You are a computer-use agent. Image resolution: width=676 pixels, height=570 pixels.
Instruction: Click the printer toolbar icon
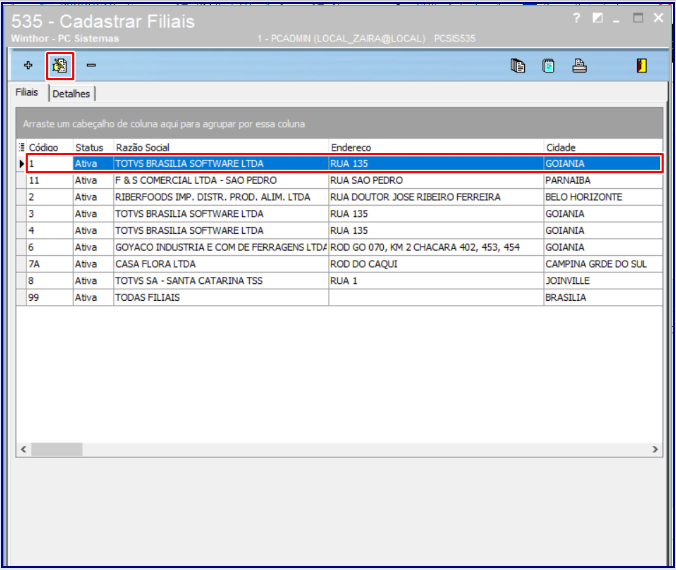(x=579, y=66)
